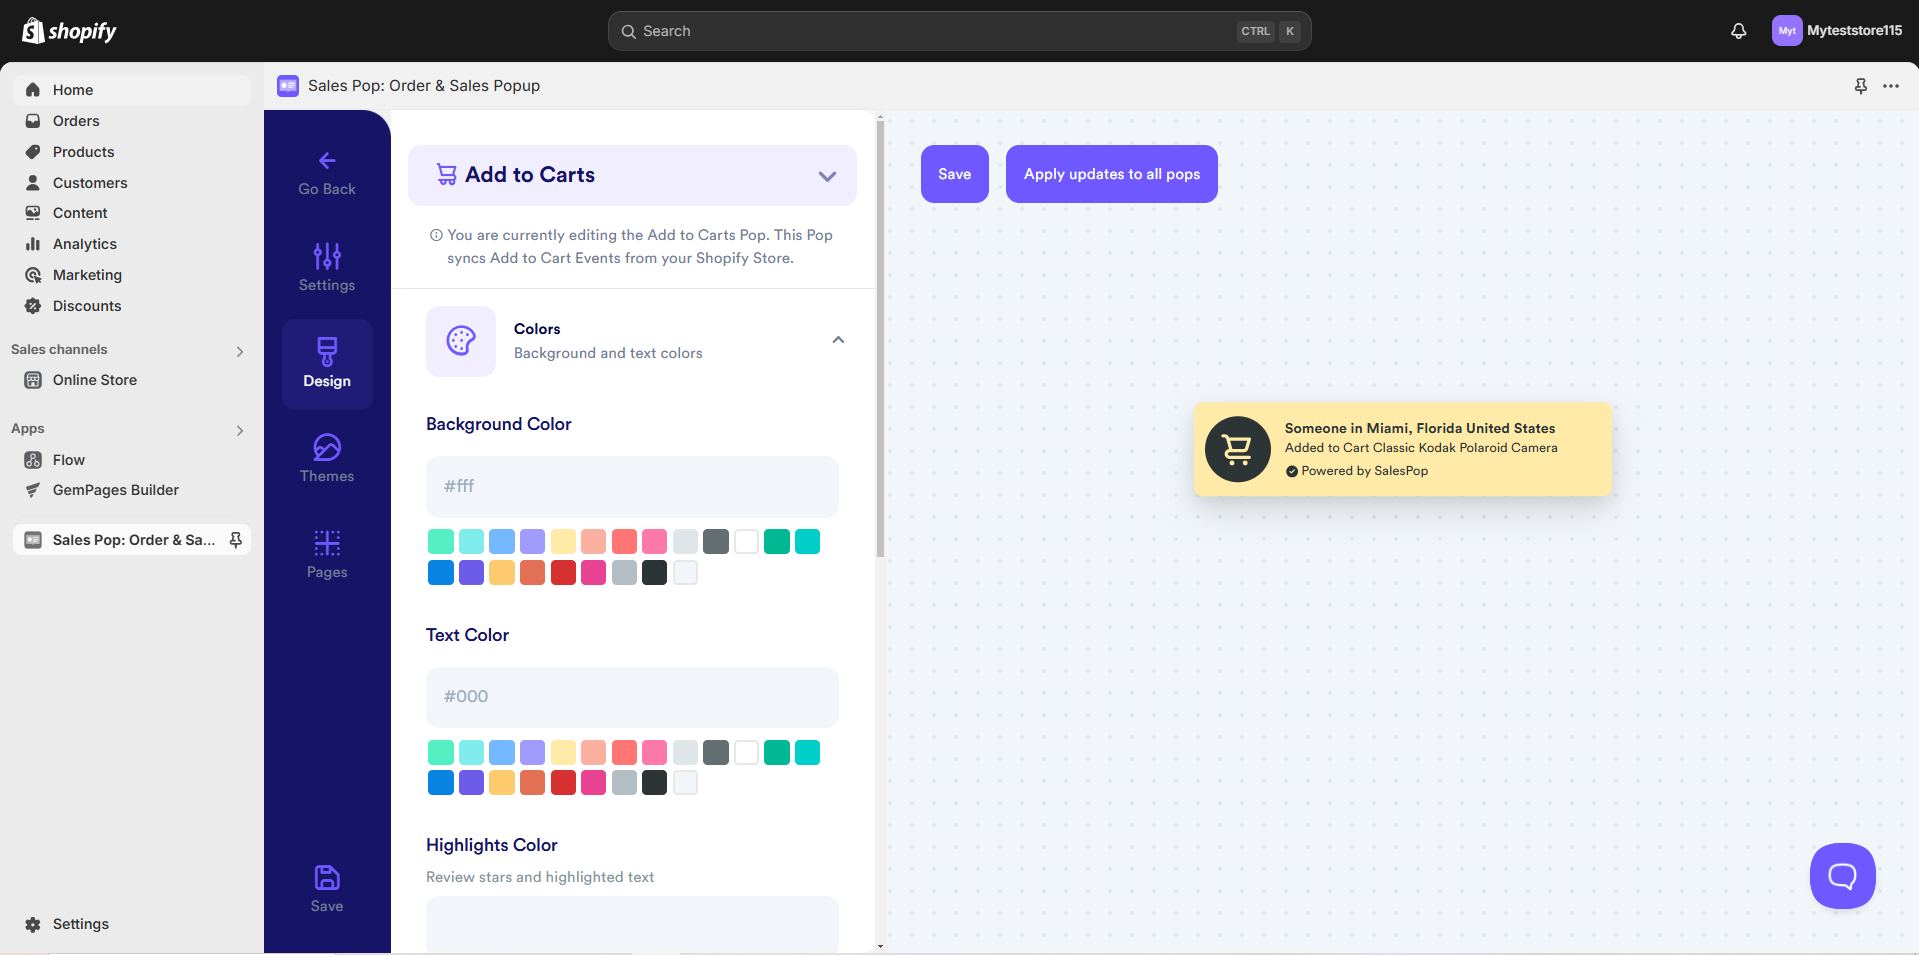
Task: Focus the top Search bar
Action: (x=960, y=31)
